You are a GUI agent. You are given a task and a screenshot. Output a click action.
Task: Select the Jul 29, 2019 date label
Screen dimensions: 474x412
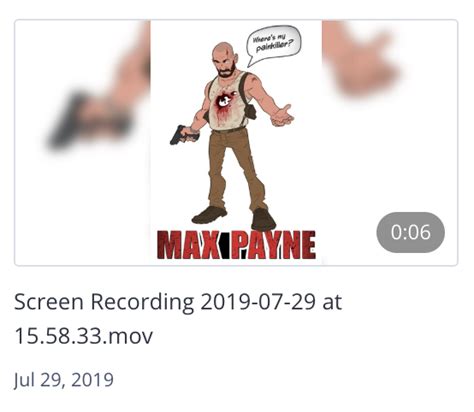coord(64,380)
